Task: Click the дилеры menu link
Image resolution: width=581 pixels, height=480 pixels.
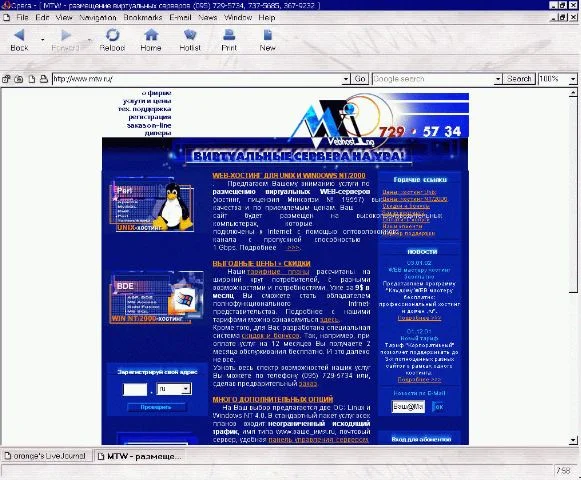Action: click(x=158, y=133)
